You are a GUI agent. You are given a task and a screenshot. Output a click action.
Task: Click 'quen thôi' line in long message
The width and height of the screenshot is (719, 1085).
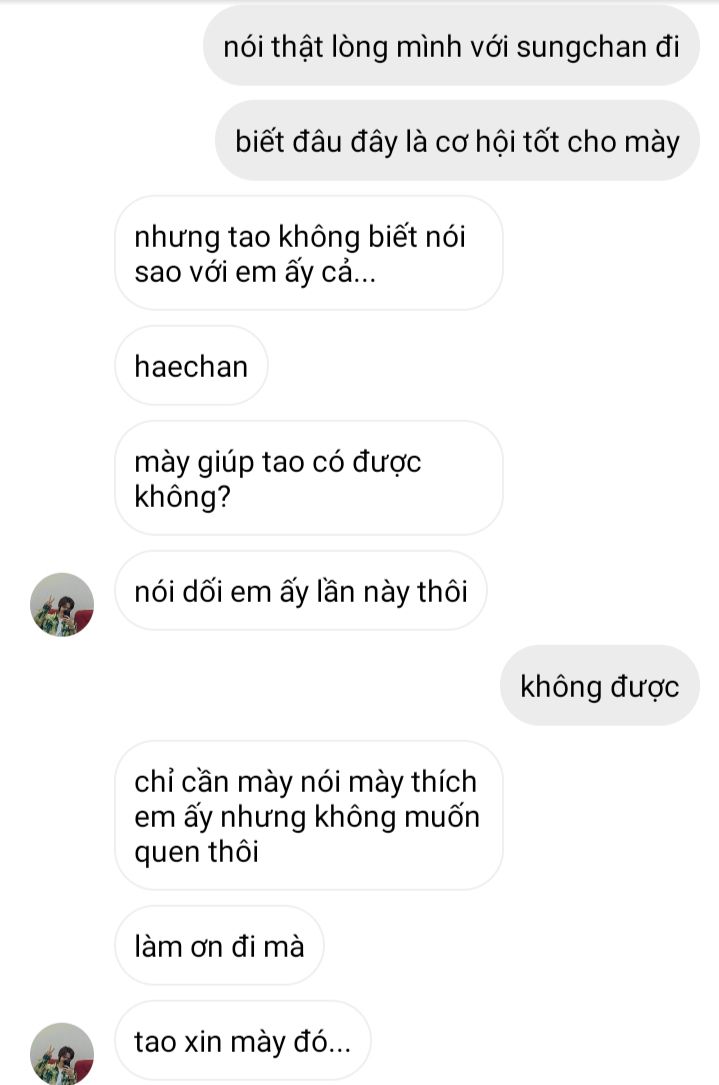197,852
